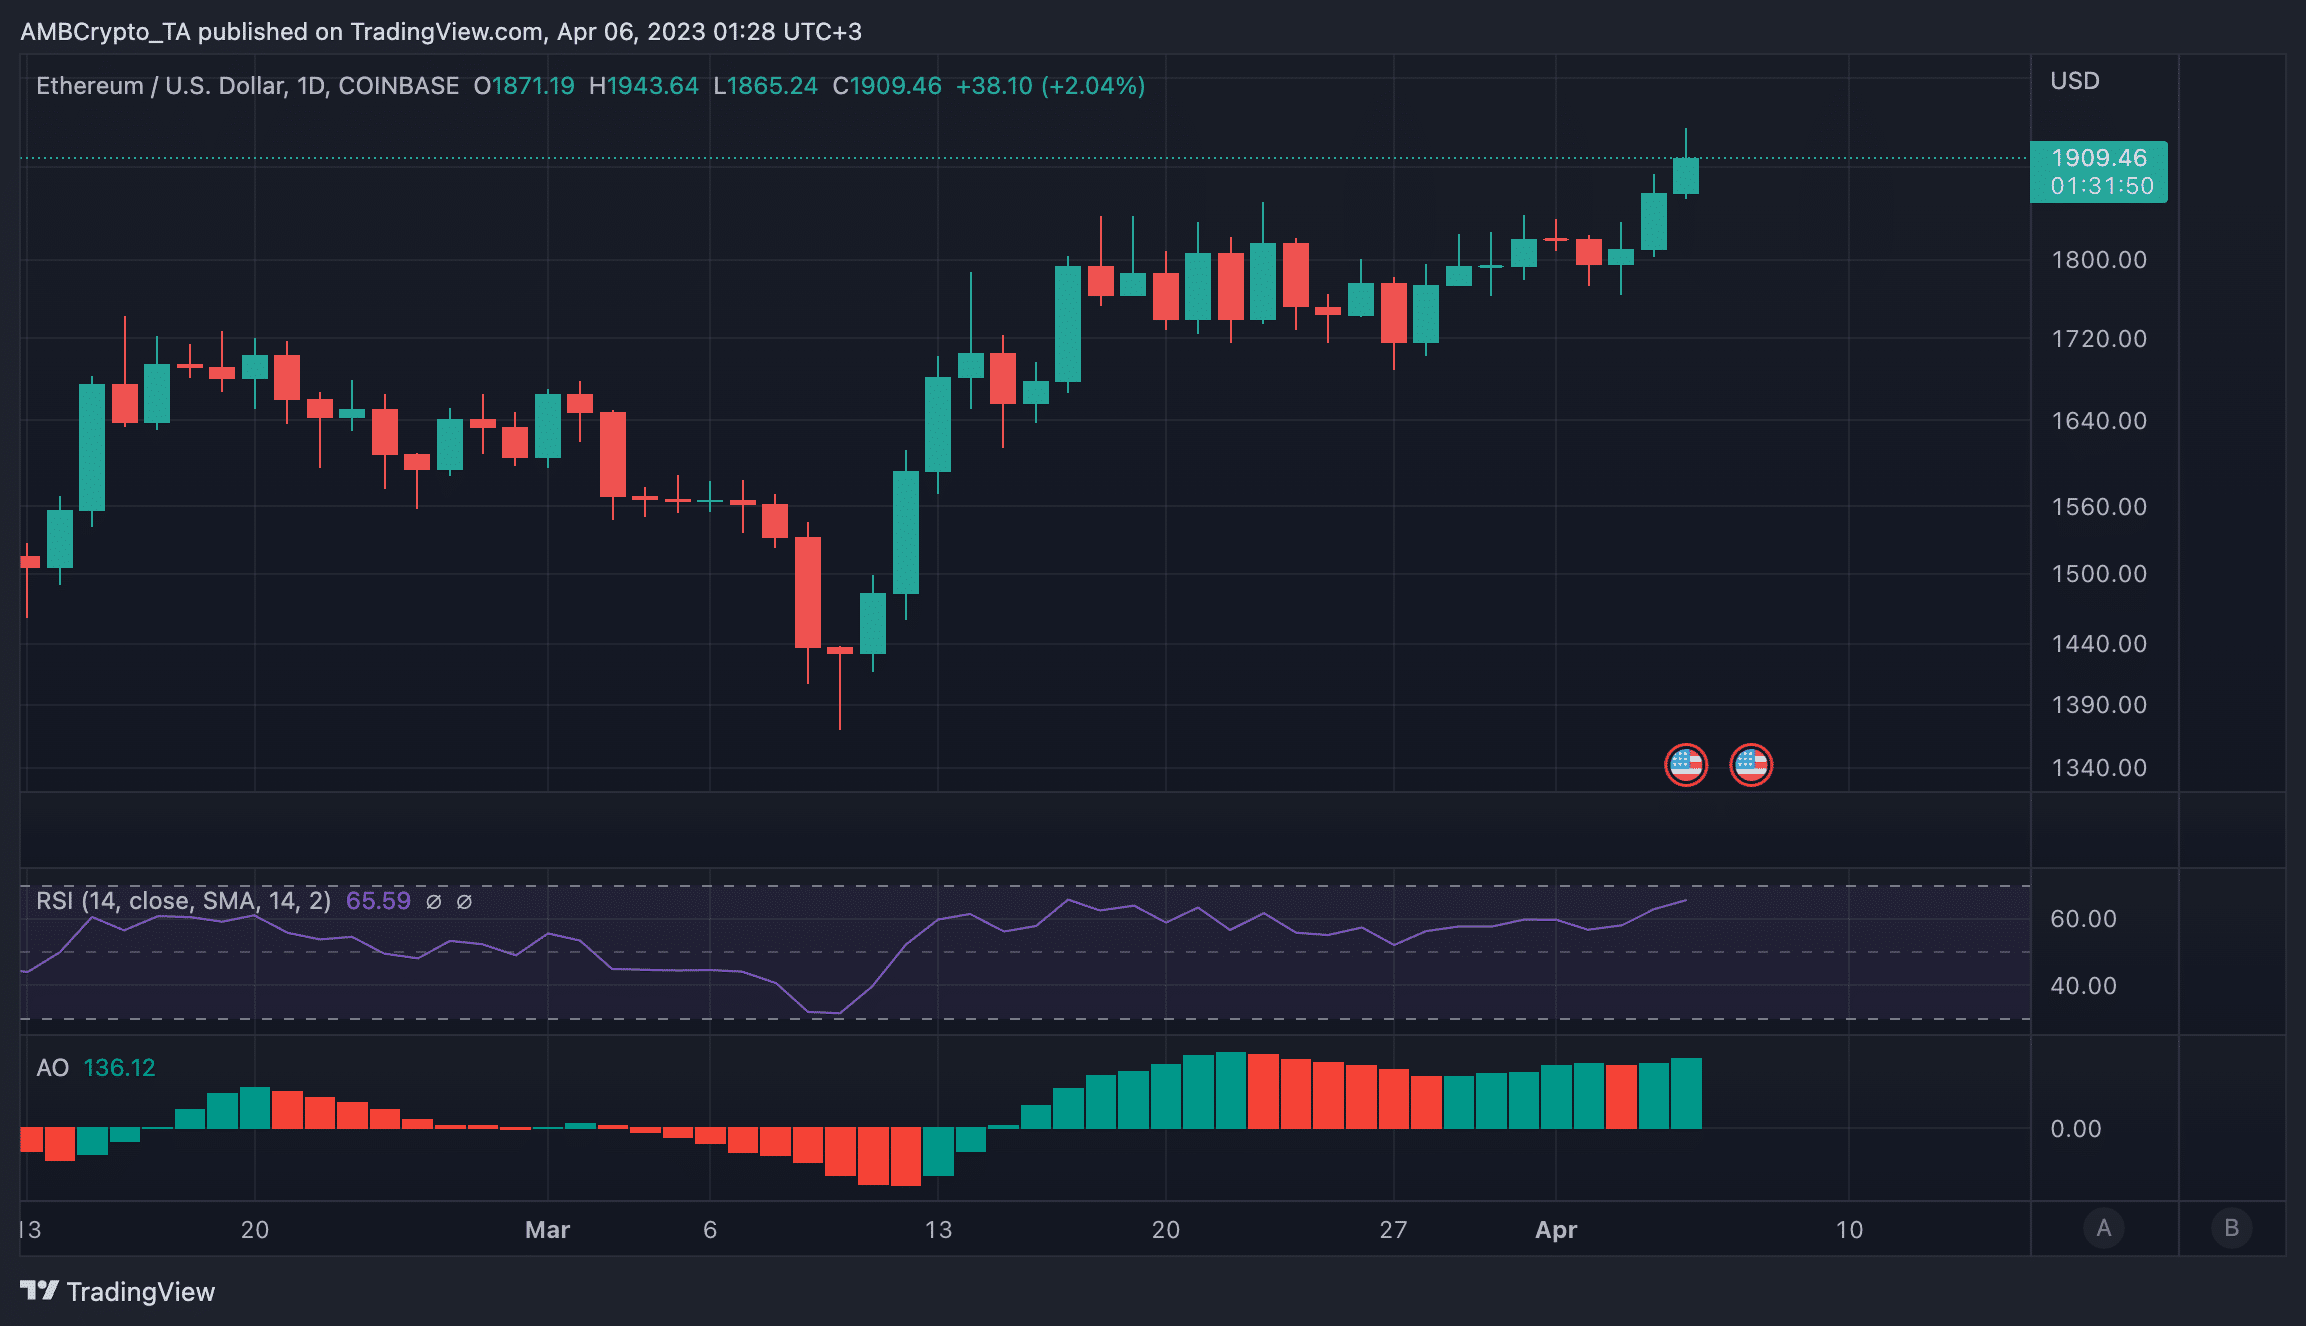Select the AO indicator legend label
The width and height of the screenshot is (2306, 1326).
pos(52,1068)
